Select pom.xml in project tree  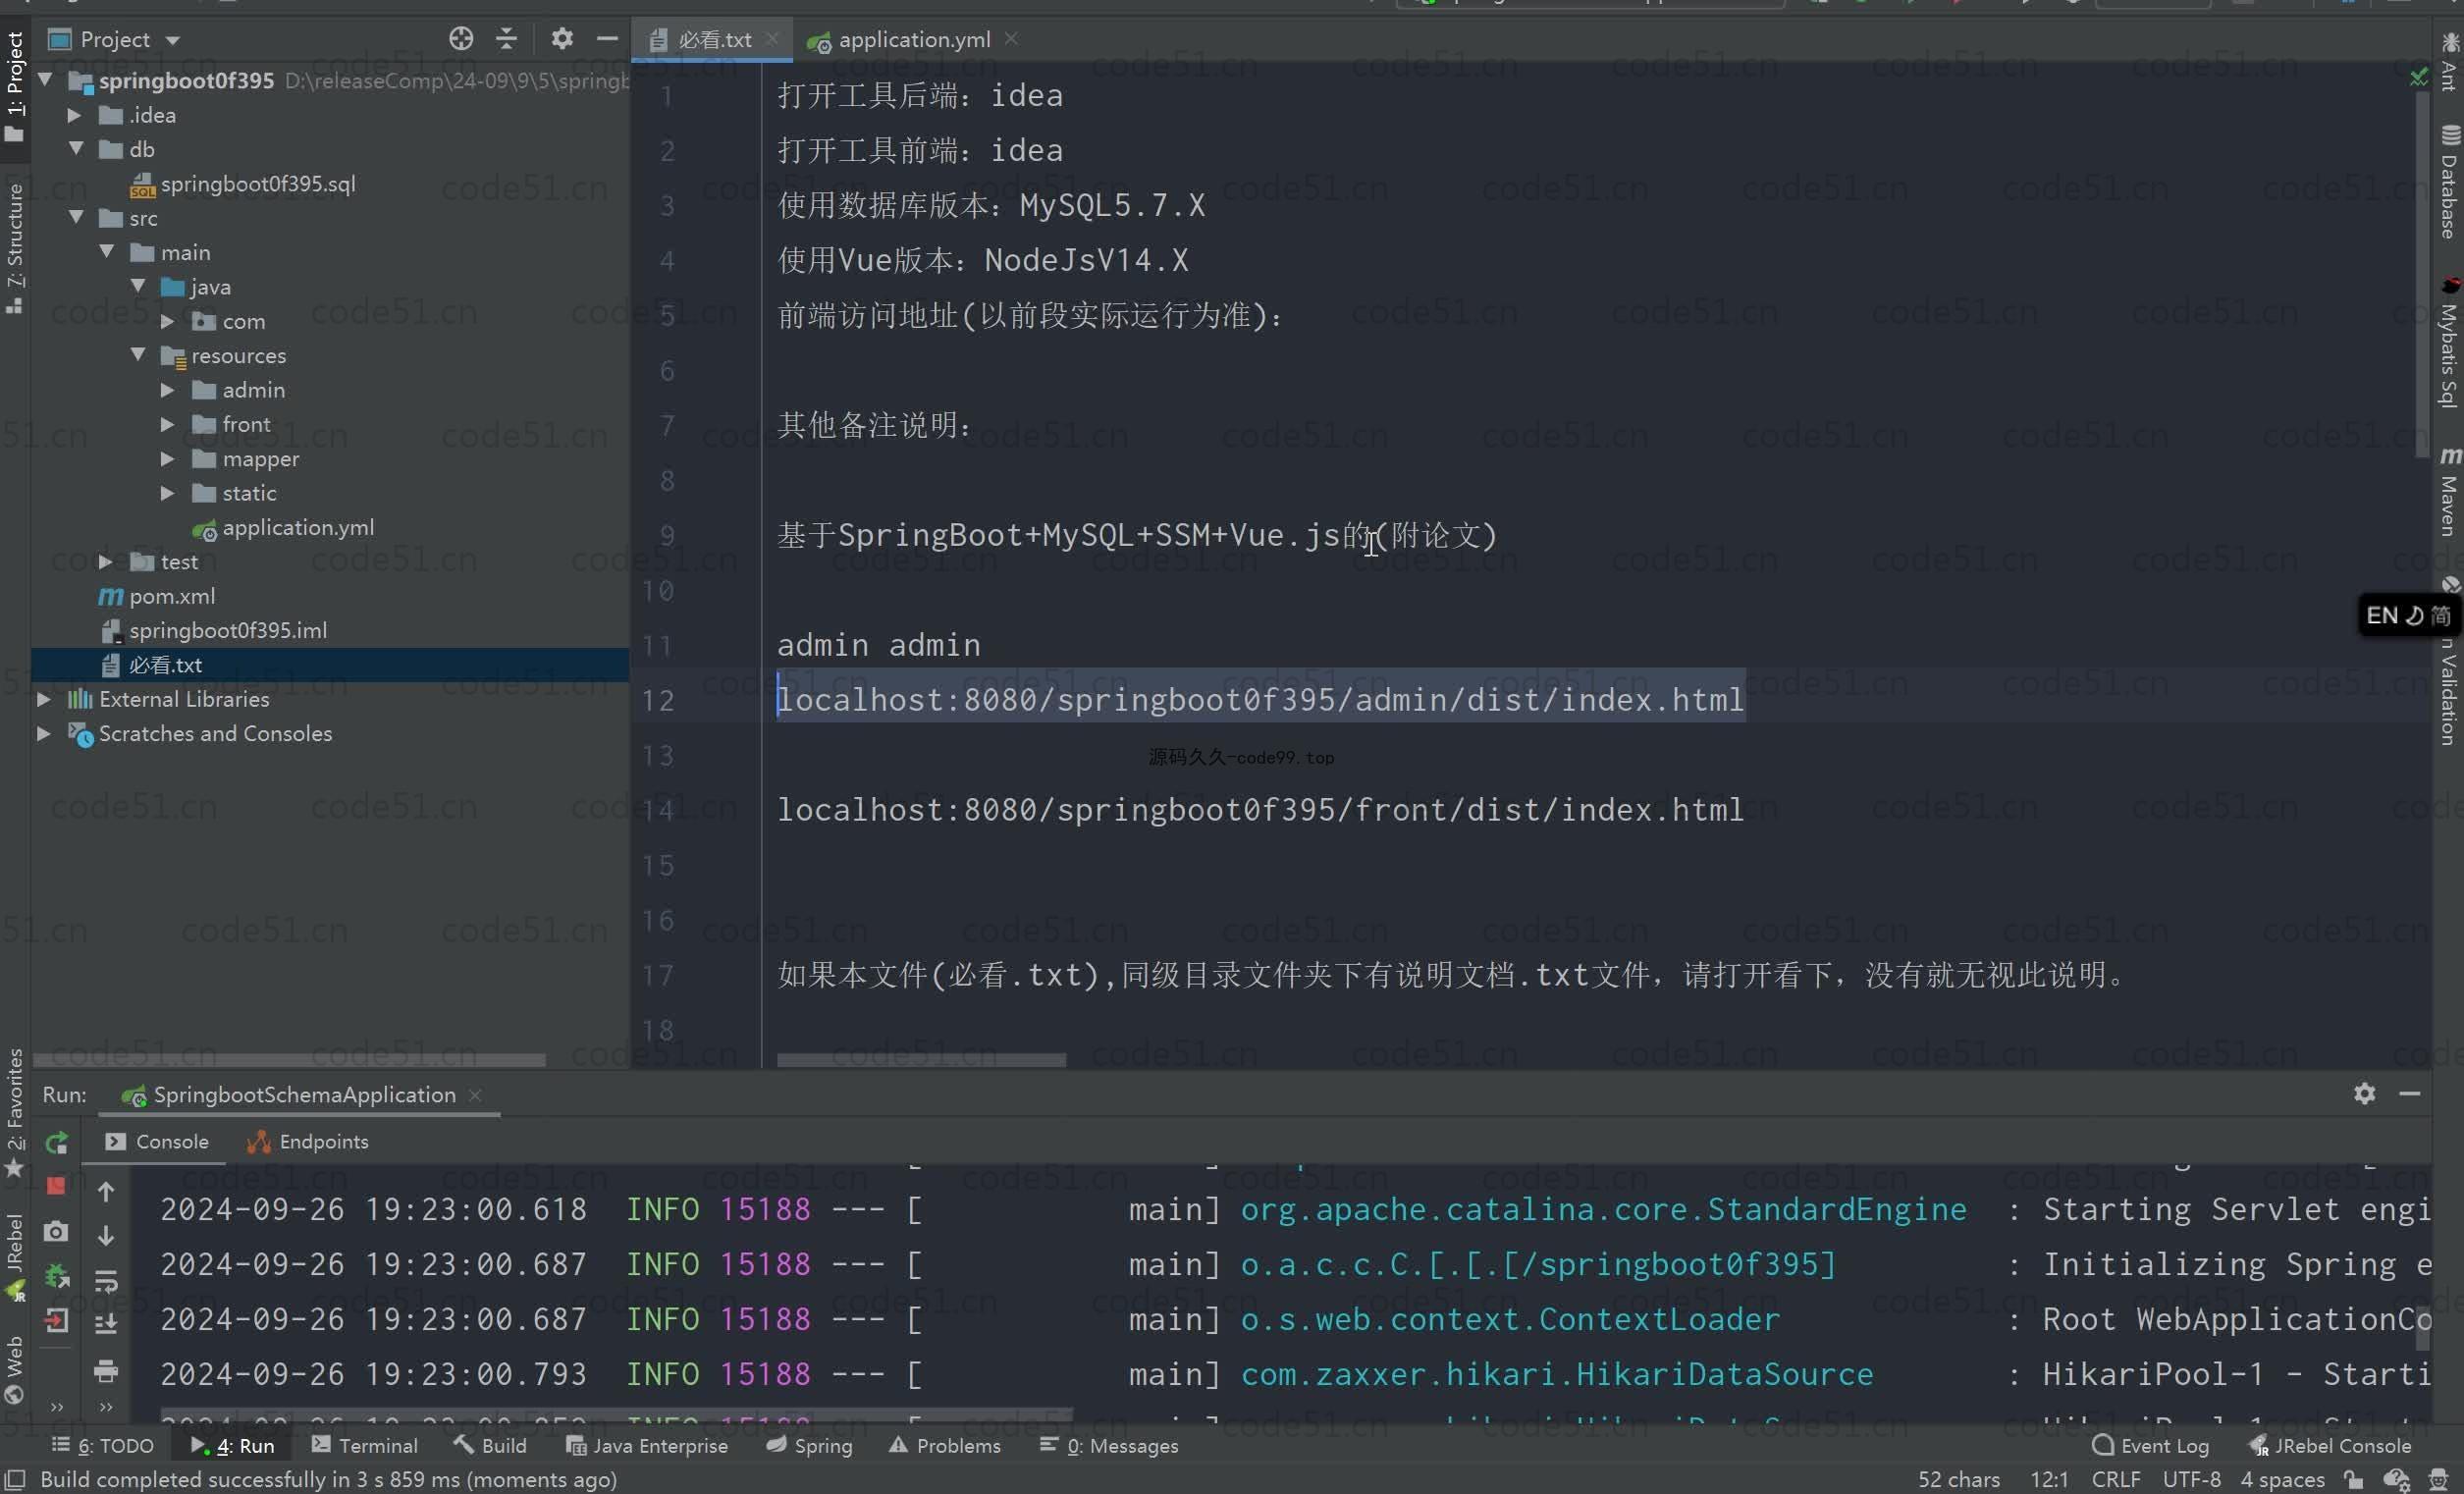[x=156, y=596]
